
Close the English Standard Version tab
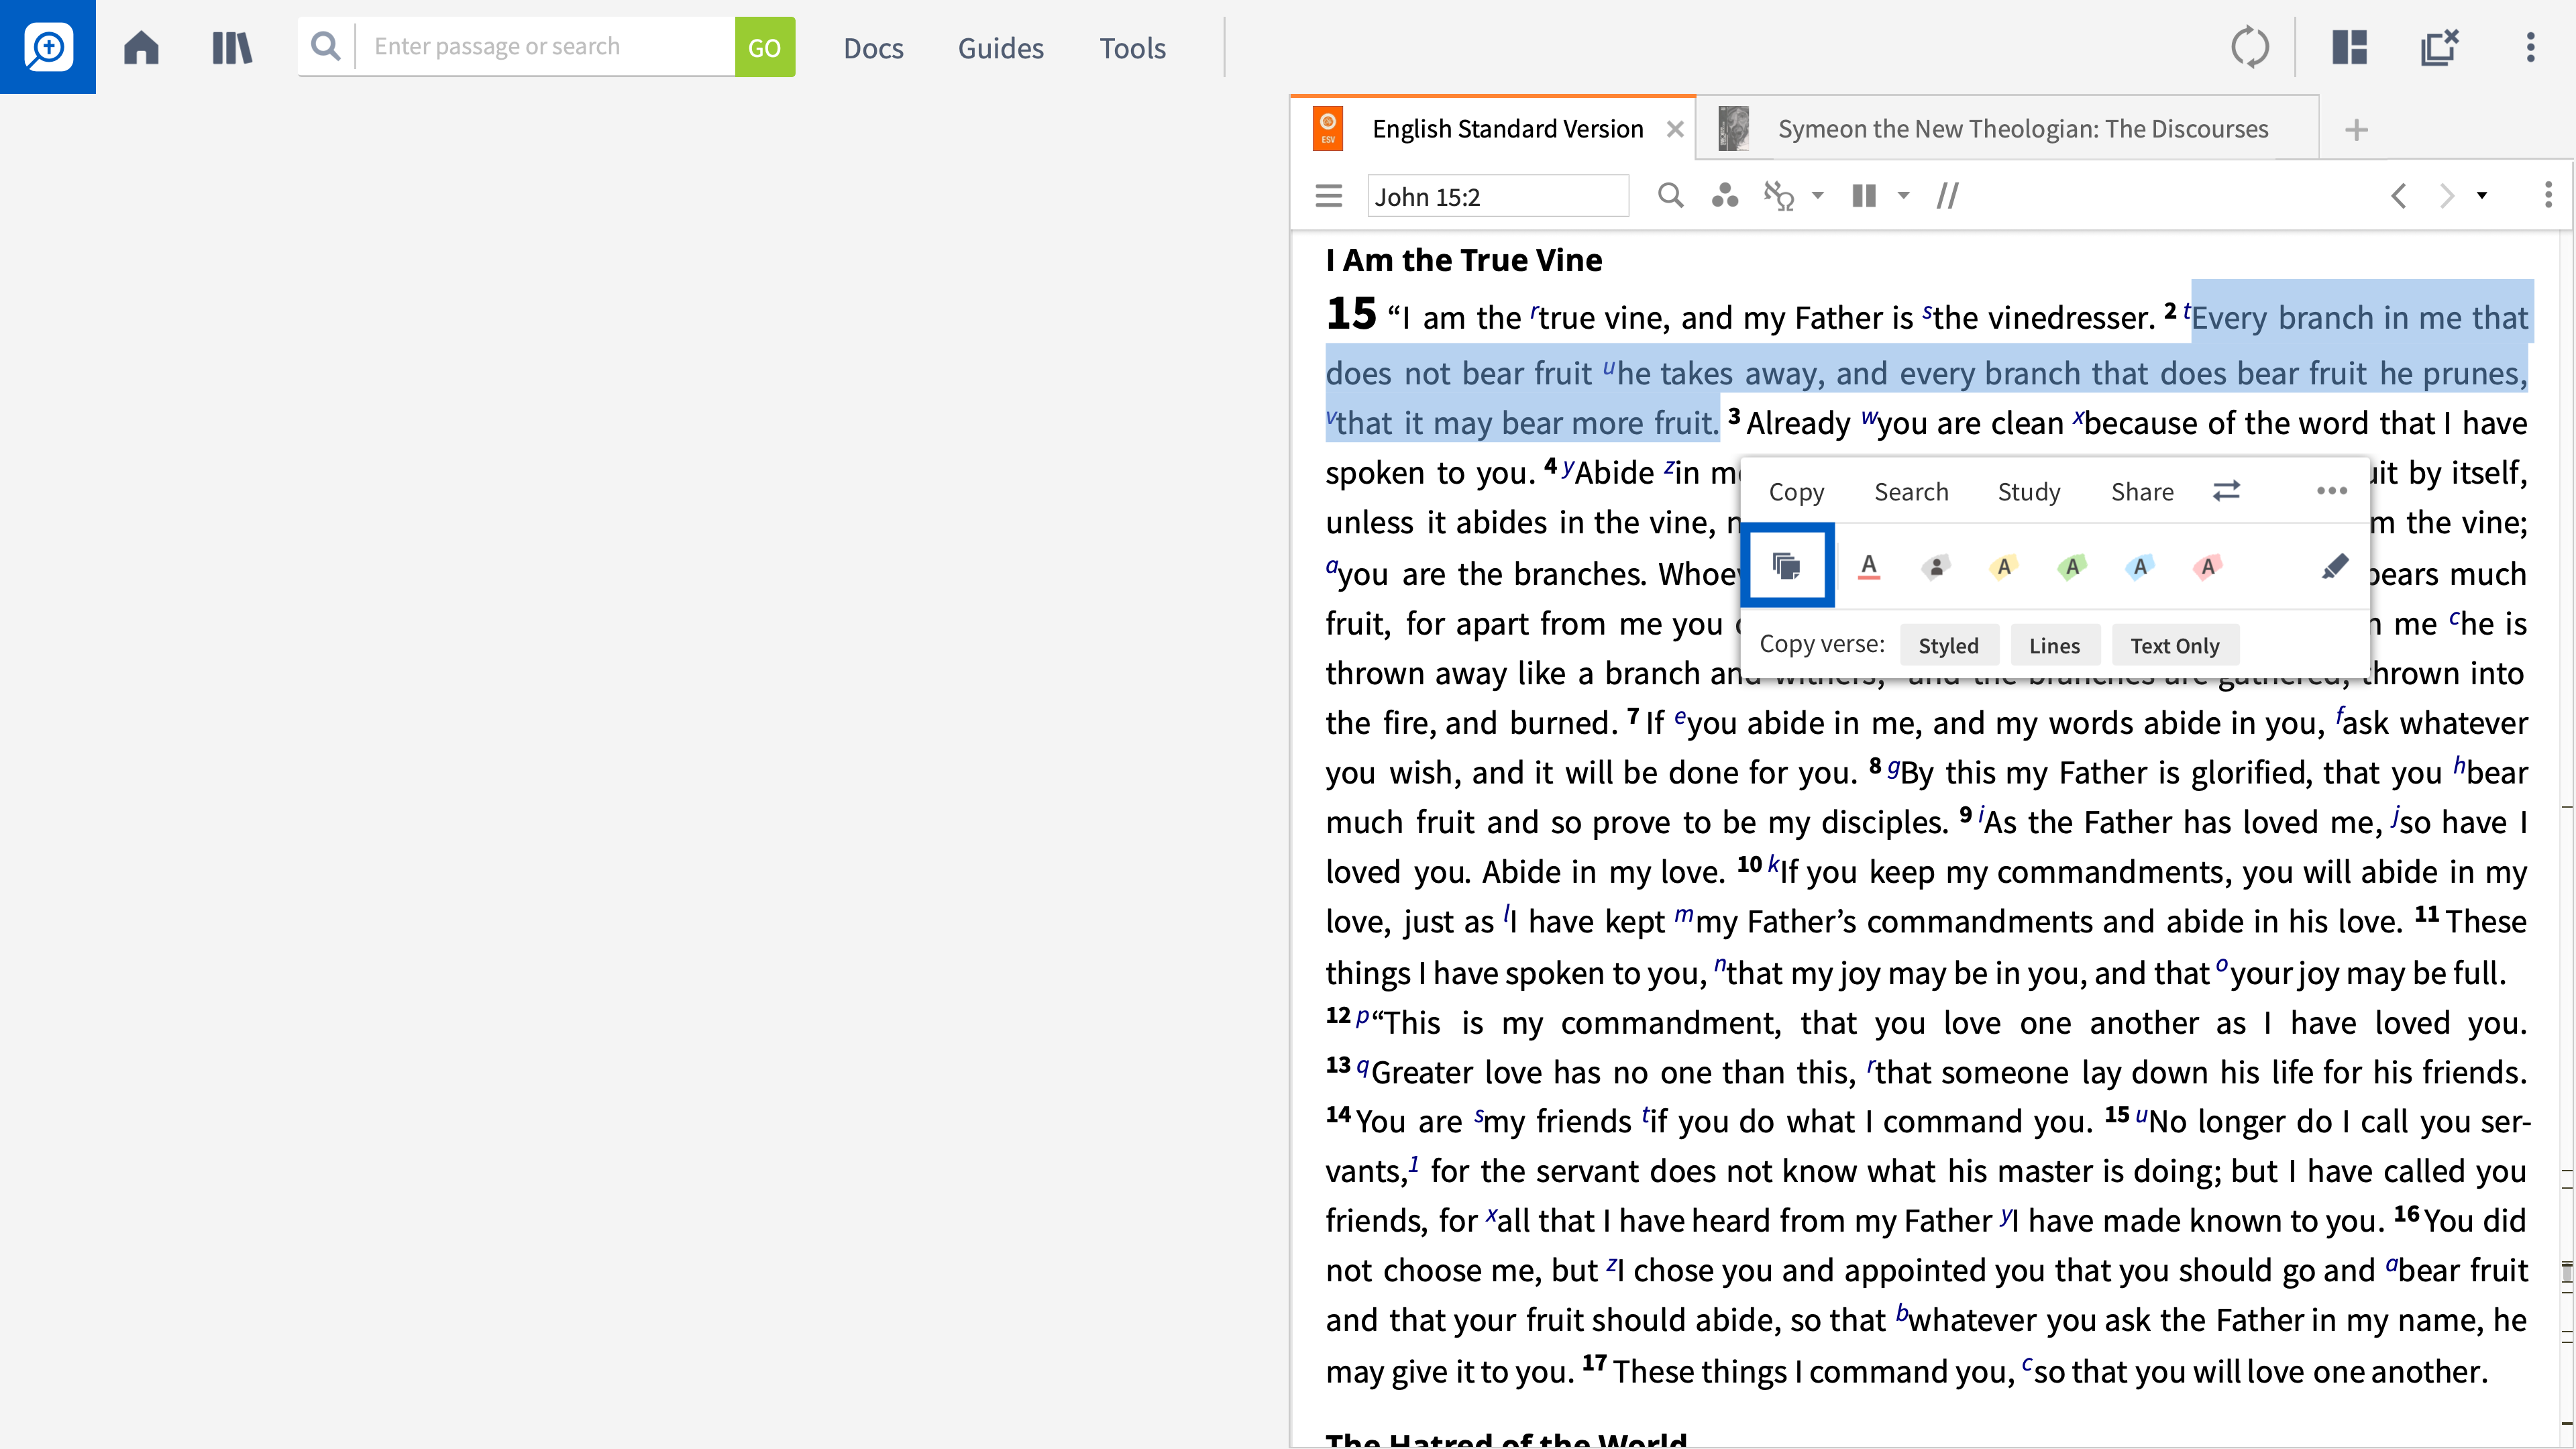(1675, 129)
